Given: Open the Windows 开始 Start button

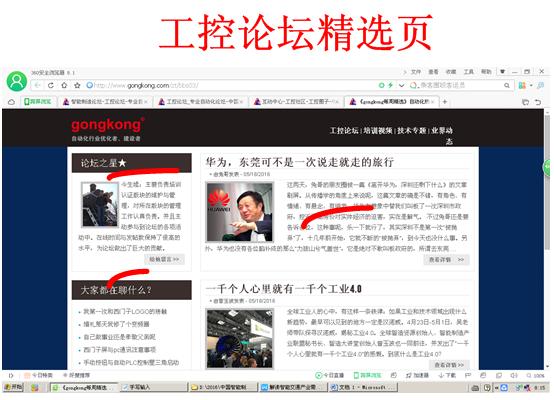Looking at the screenshot, I should coord(12,387).
